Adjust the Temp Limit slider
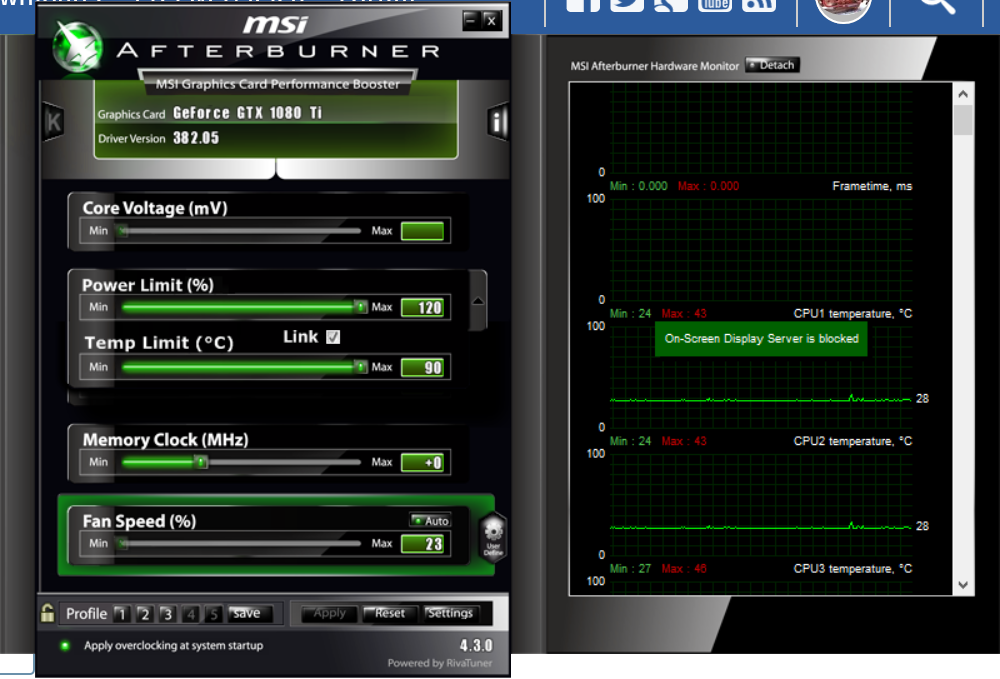 click(241, 367)
